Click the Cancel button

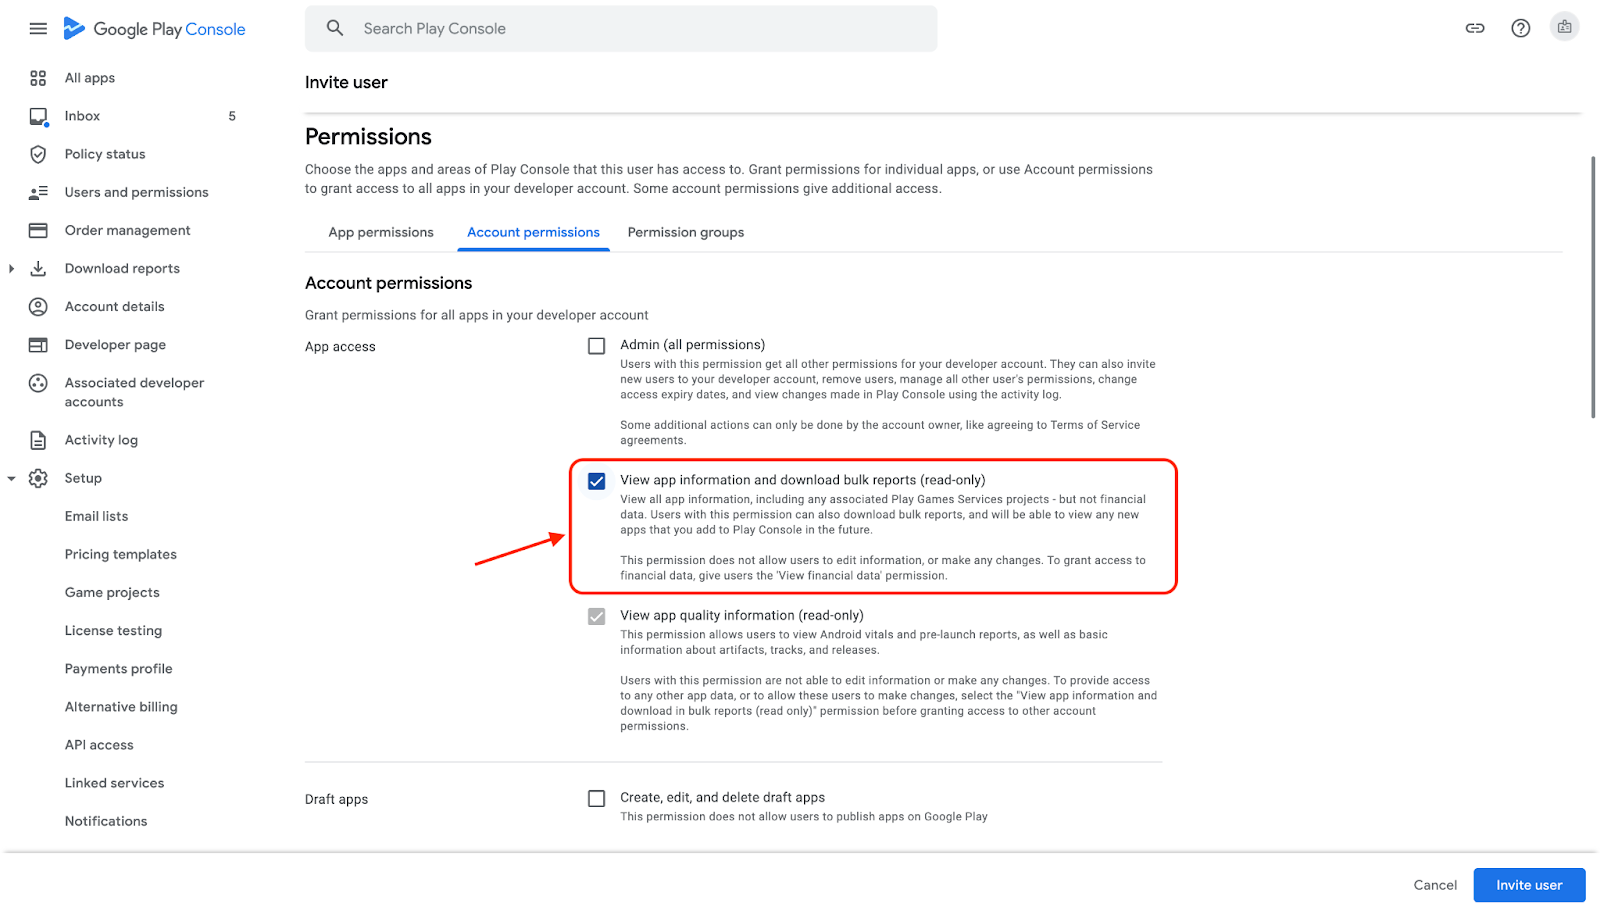point(1435,885)
